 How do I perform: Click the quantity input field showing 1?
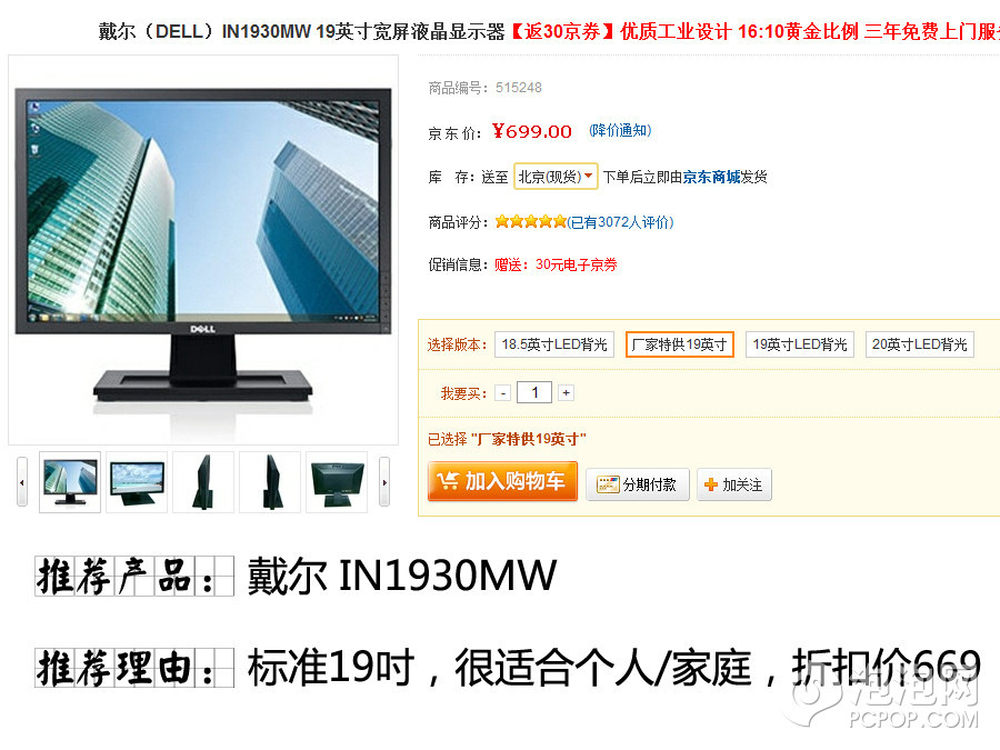coord(534,393)
